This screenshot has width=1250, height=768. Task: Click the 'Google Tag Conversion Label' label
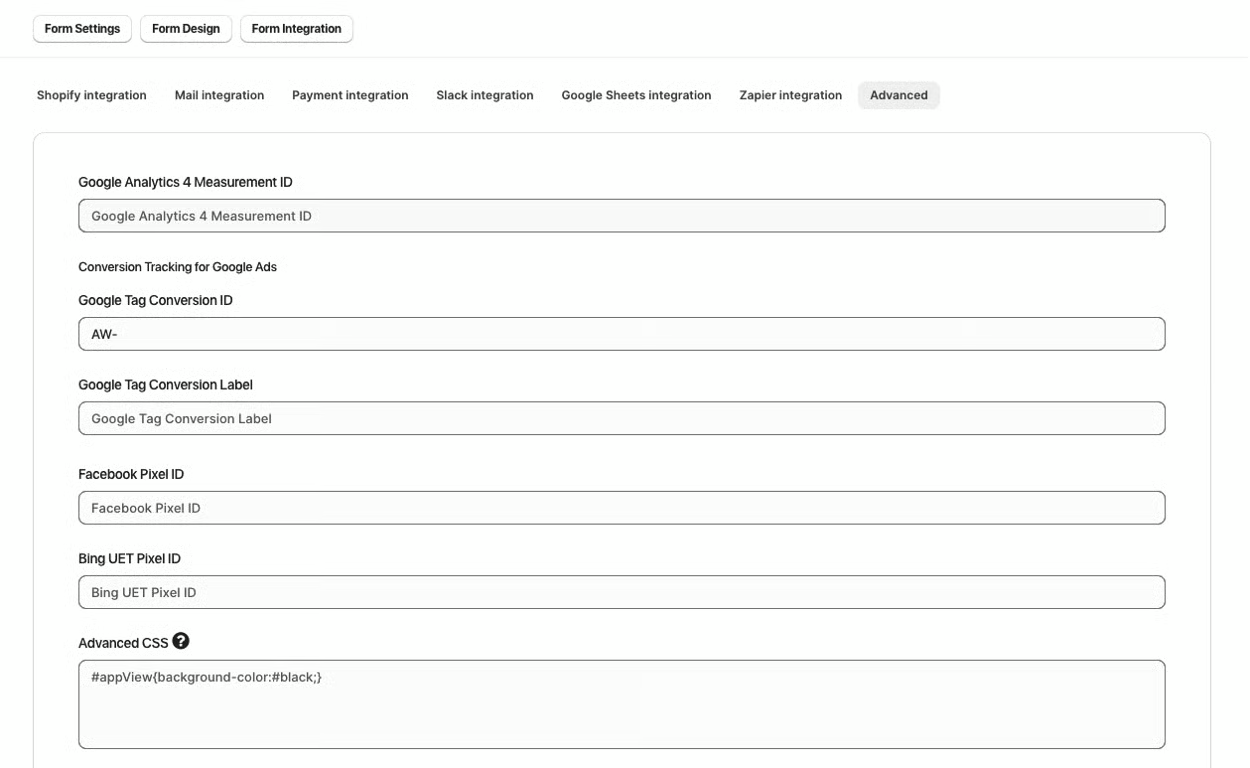166,385
